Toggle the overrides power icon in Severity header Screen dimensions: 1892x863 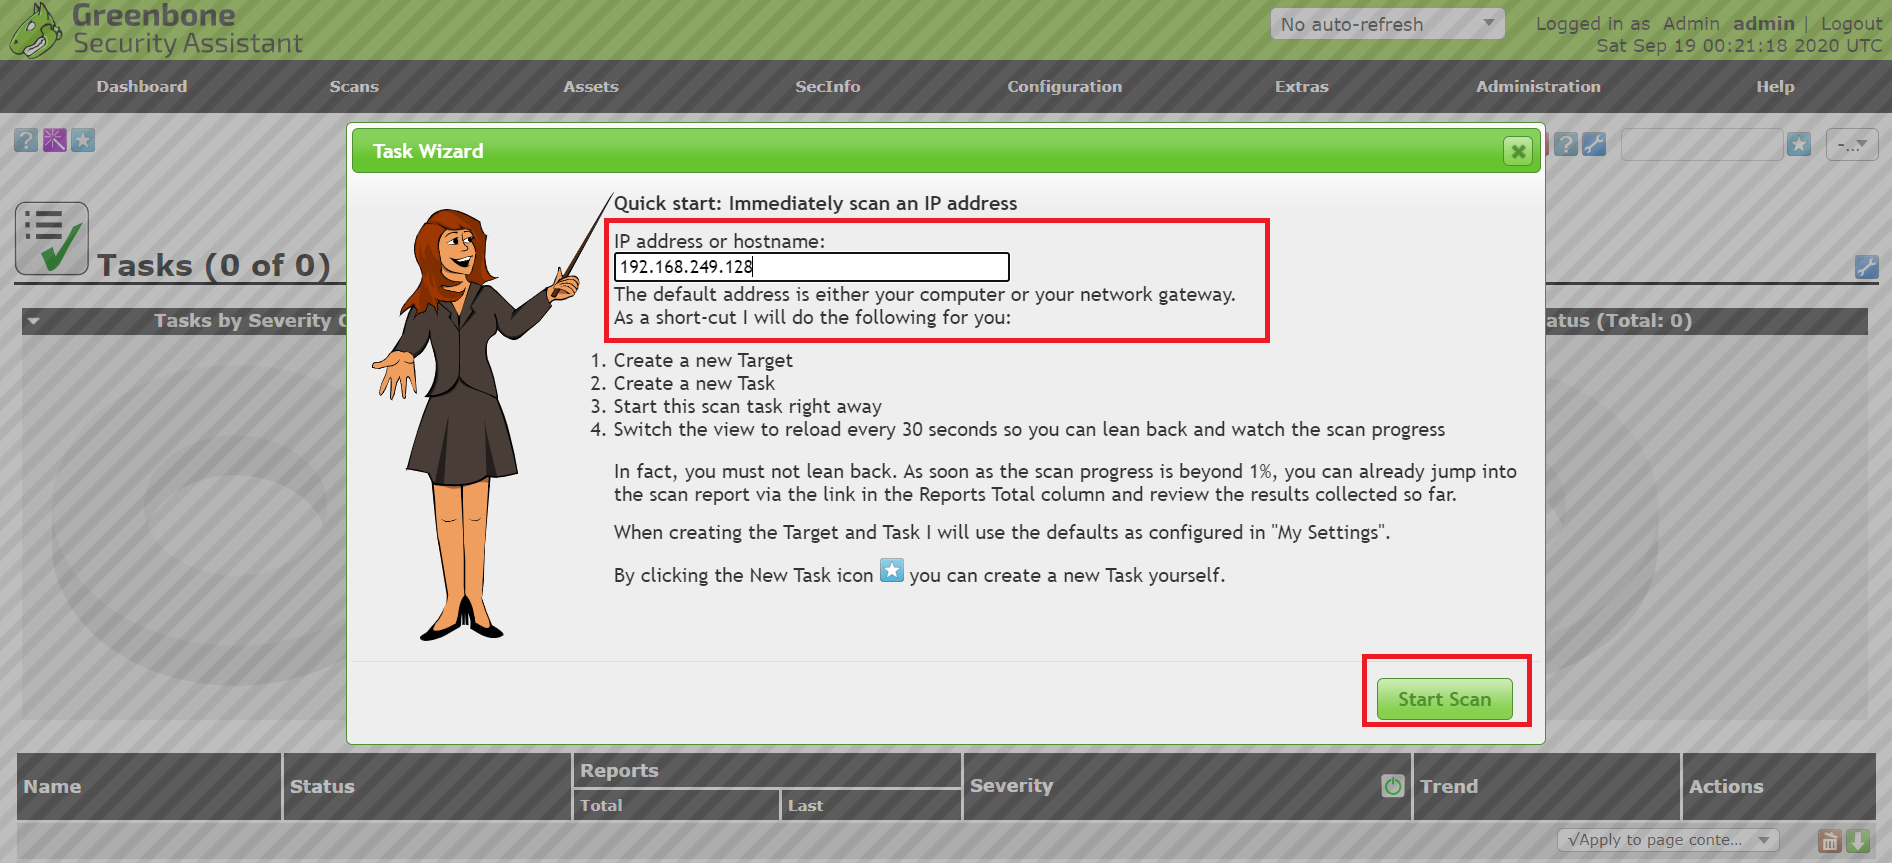pos(1393,786)
